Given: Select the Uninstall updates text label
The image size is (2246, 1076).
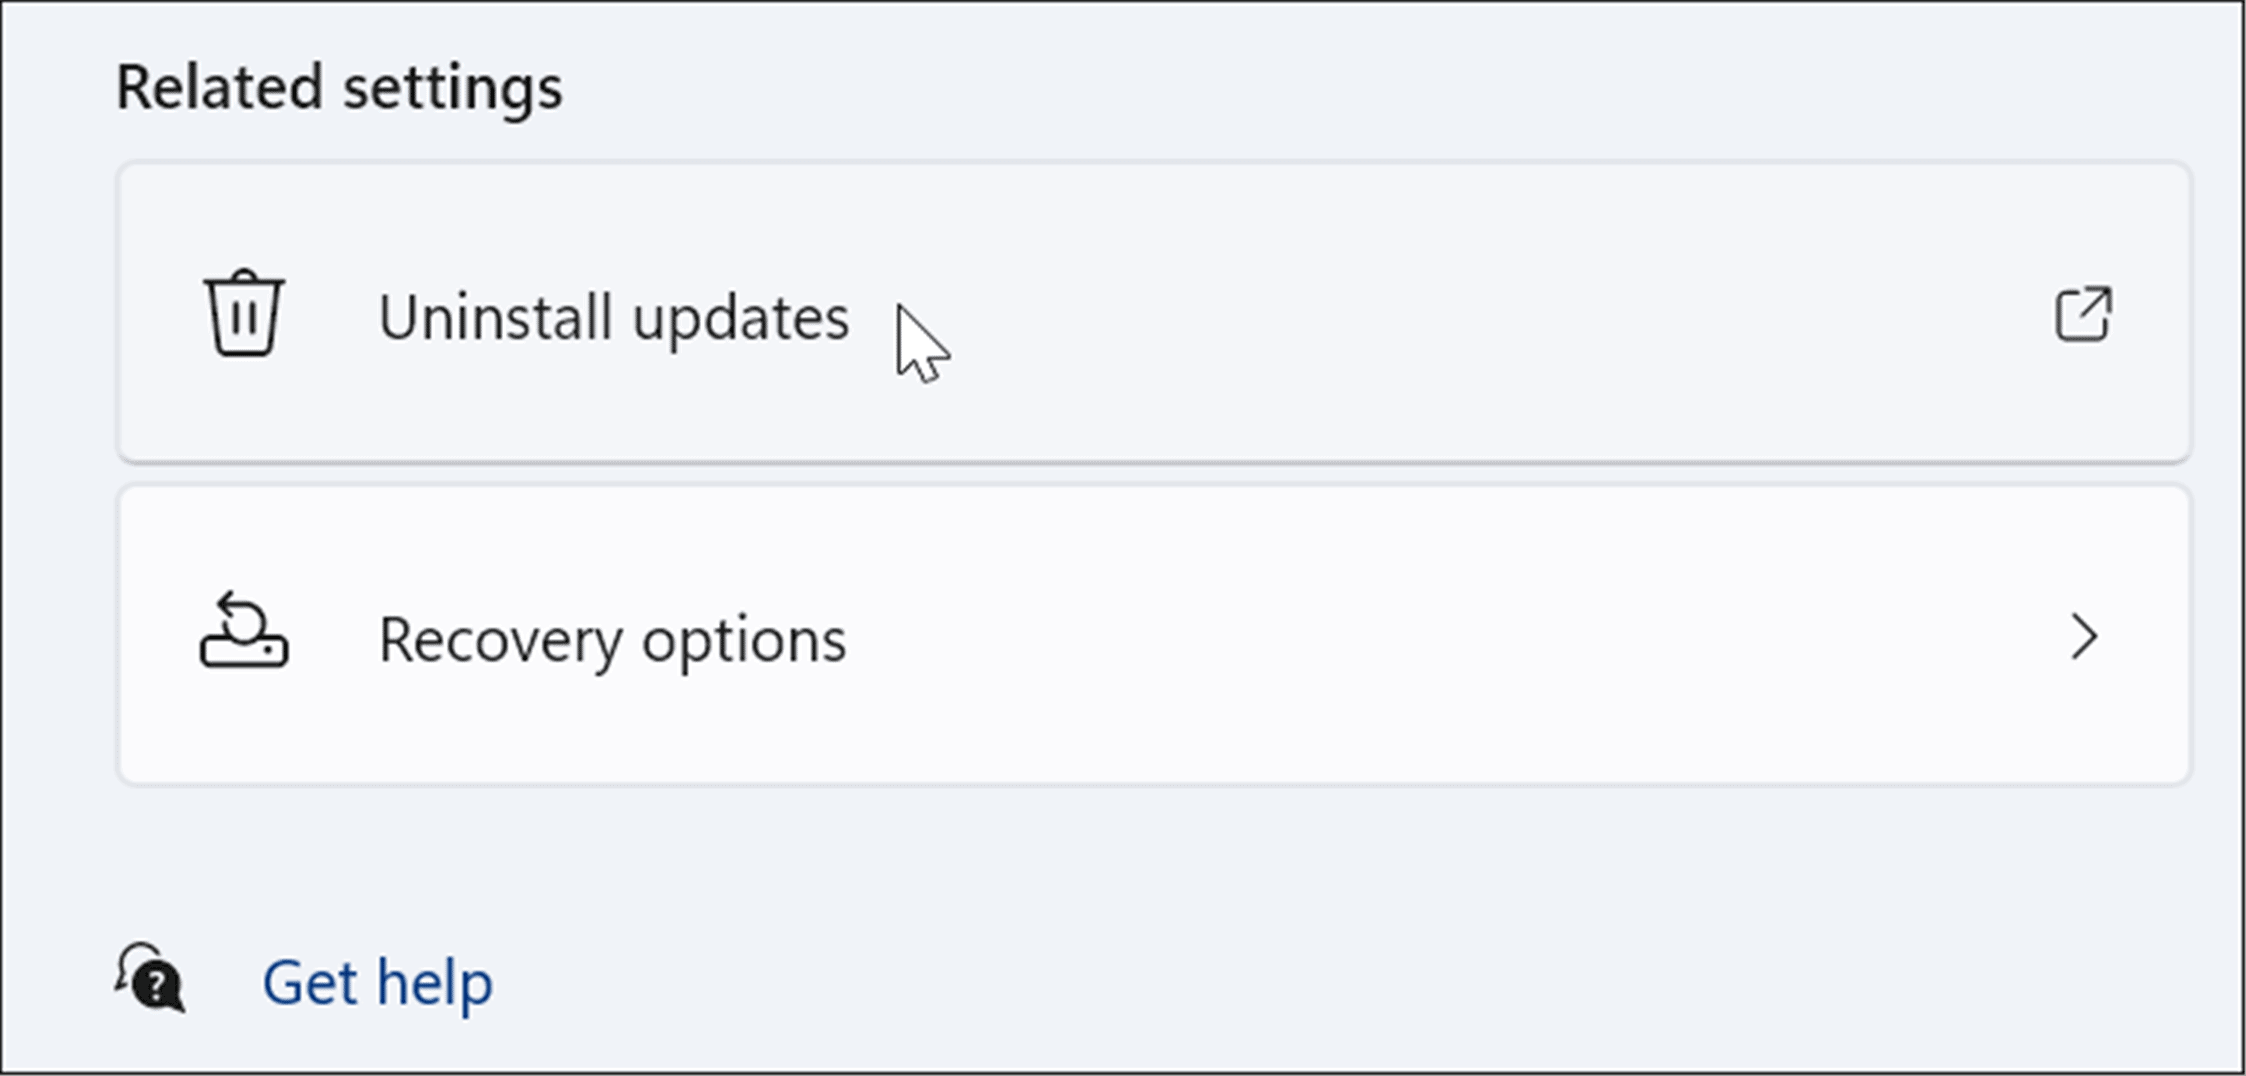Looking at the screenshot, I should (x=613, y=318).
